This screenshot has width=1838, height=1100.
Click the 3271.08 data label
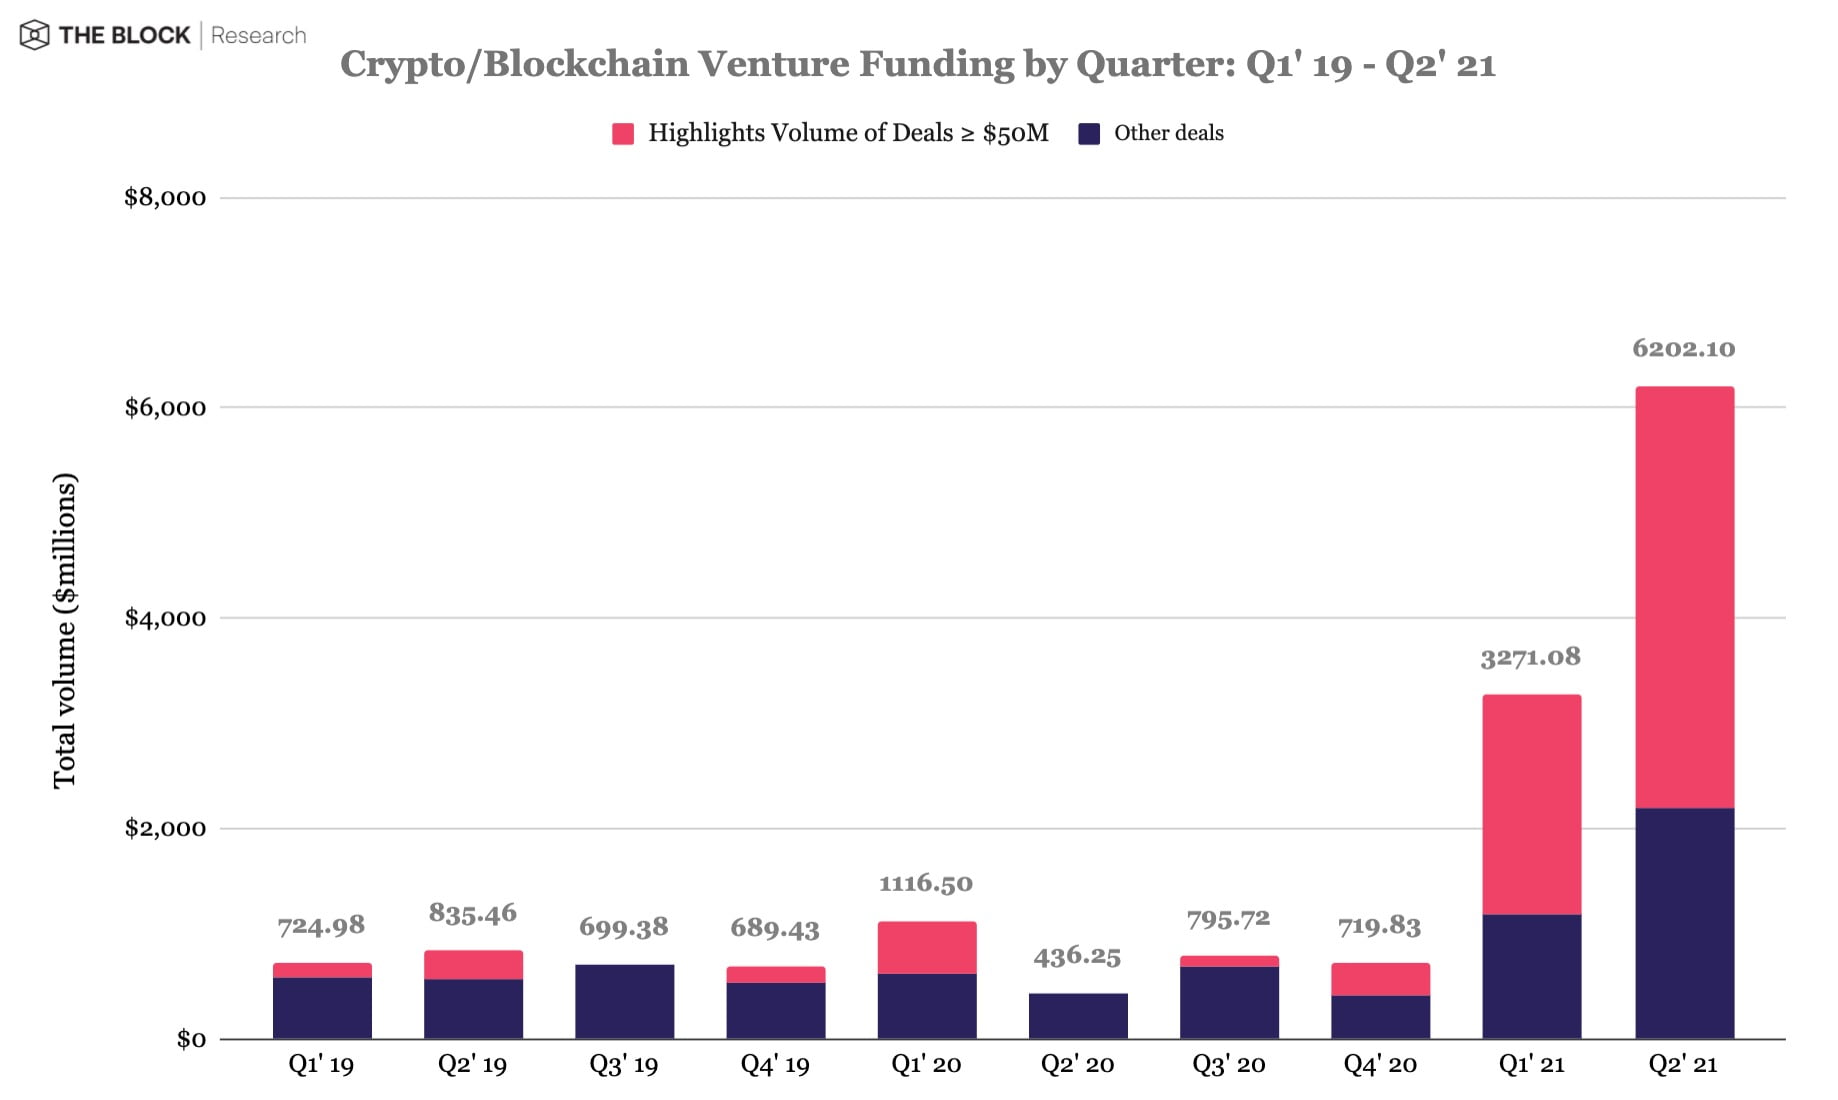(1530, 657)
